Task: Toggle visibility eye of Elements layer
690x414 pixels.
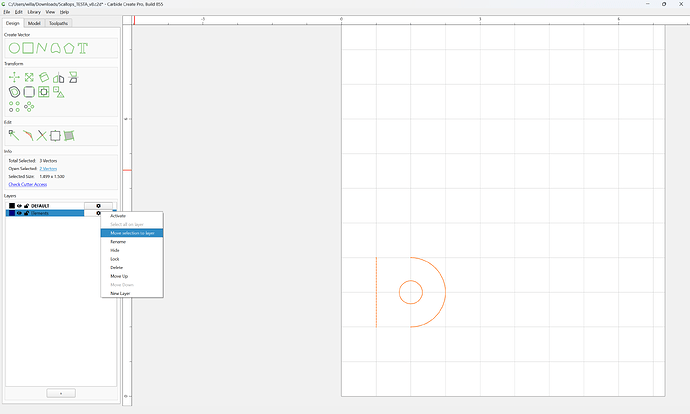Action: click(19, 213)
